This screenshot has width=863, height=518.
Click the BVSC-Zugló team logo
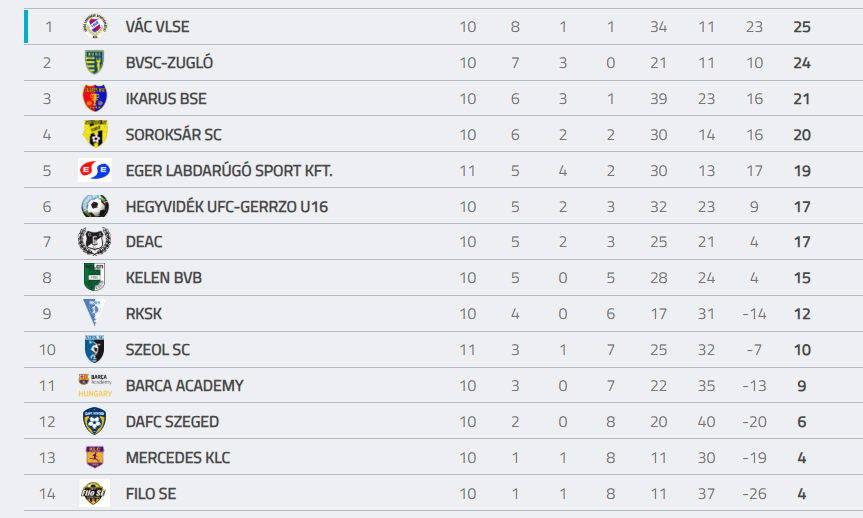[x=94, y=63]
